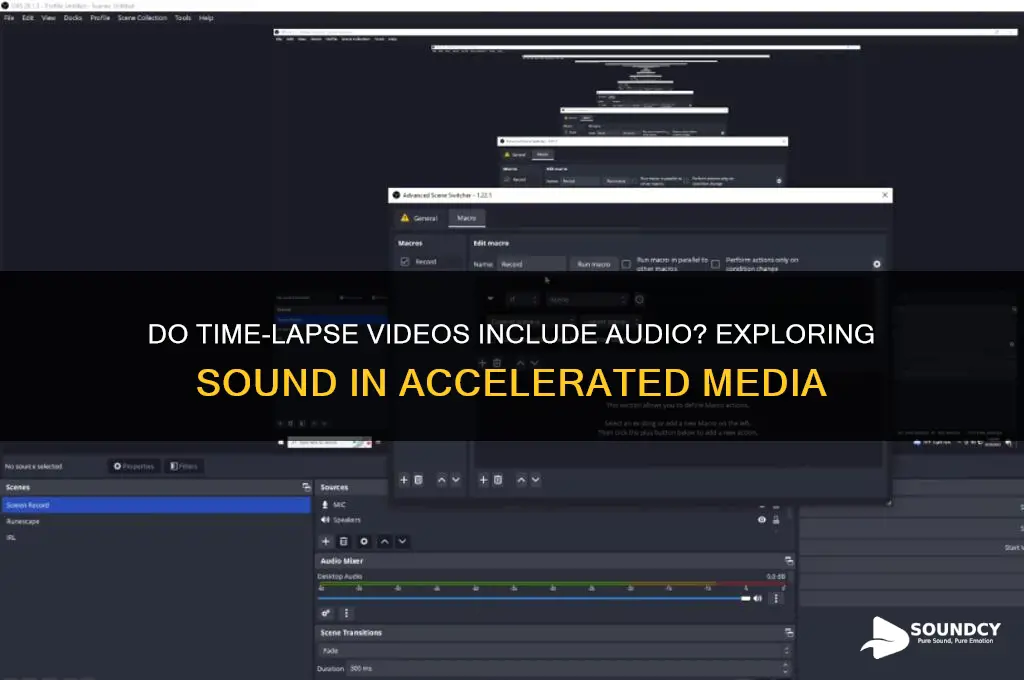This screenshot has width=1024, height=680.
Task: Open the Desktop Audio three-dot options menu
Action: (776, 598)
